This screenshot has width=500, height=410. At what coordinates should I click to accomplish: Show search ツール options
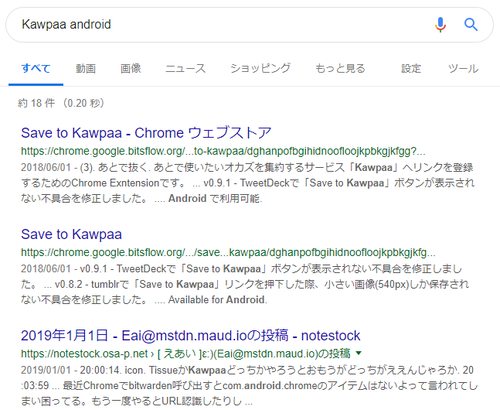click(x=463, y=69)
